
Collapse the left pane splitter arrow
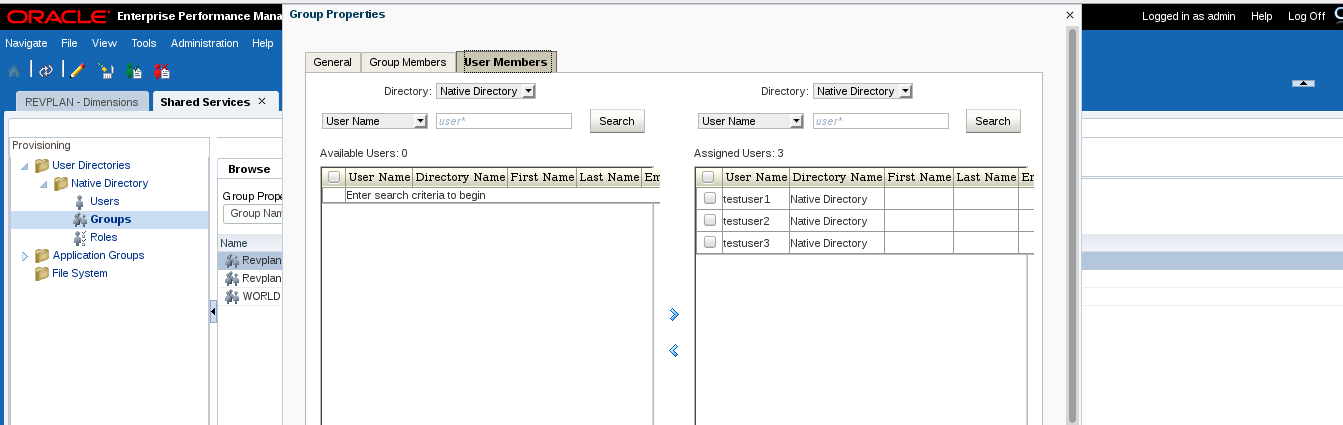pos(213,313)
